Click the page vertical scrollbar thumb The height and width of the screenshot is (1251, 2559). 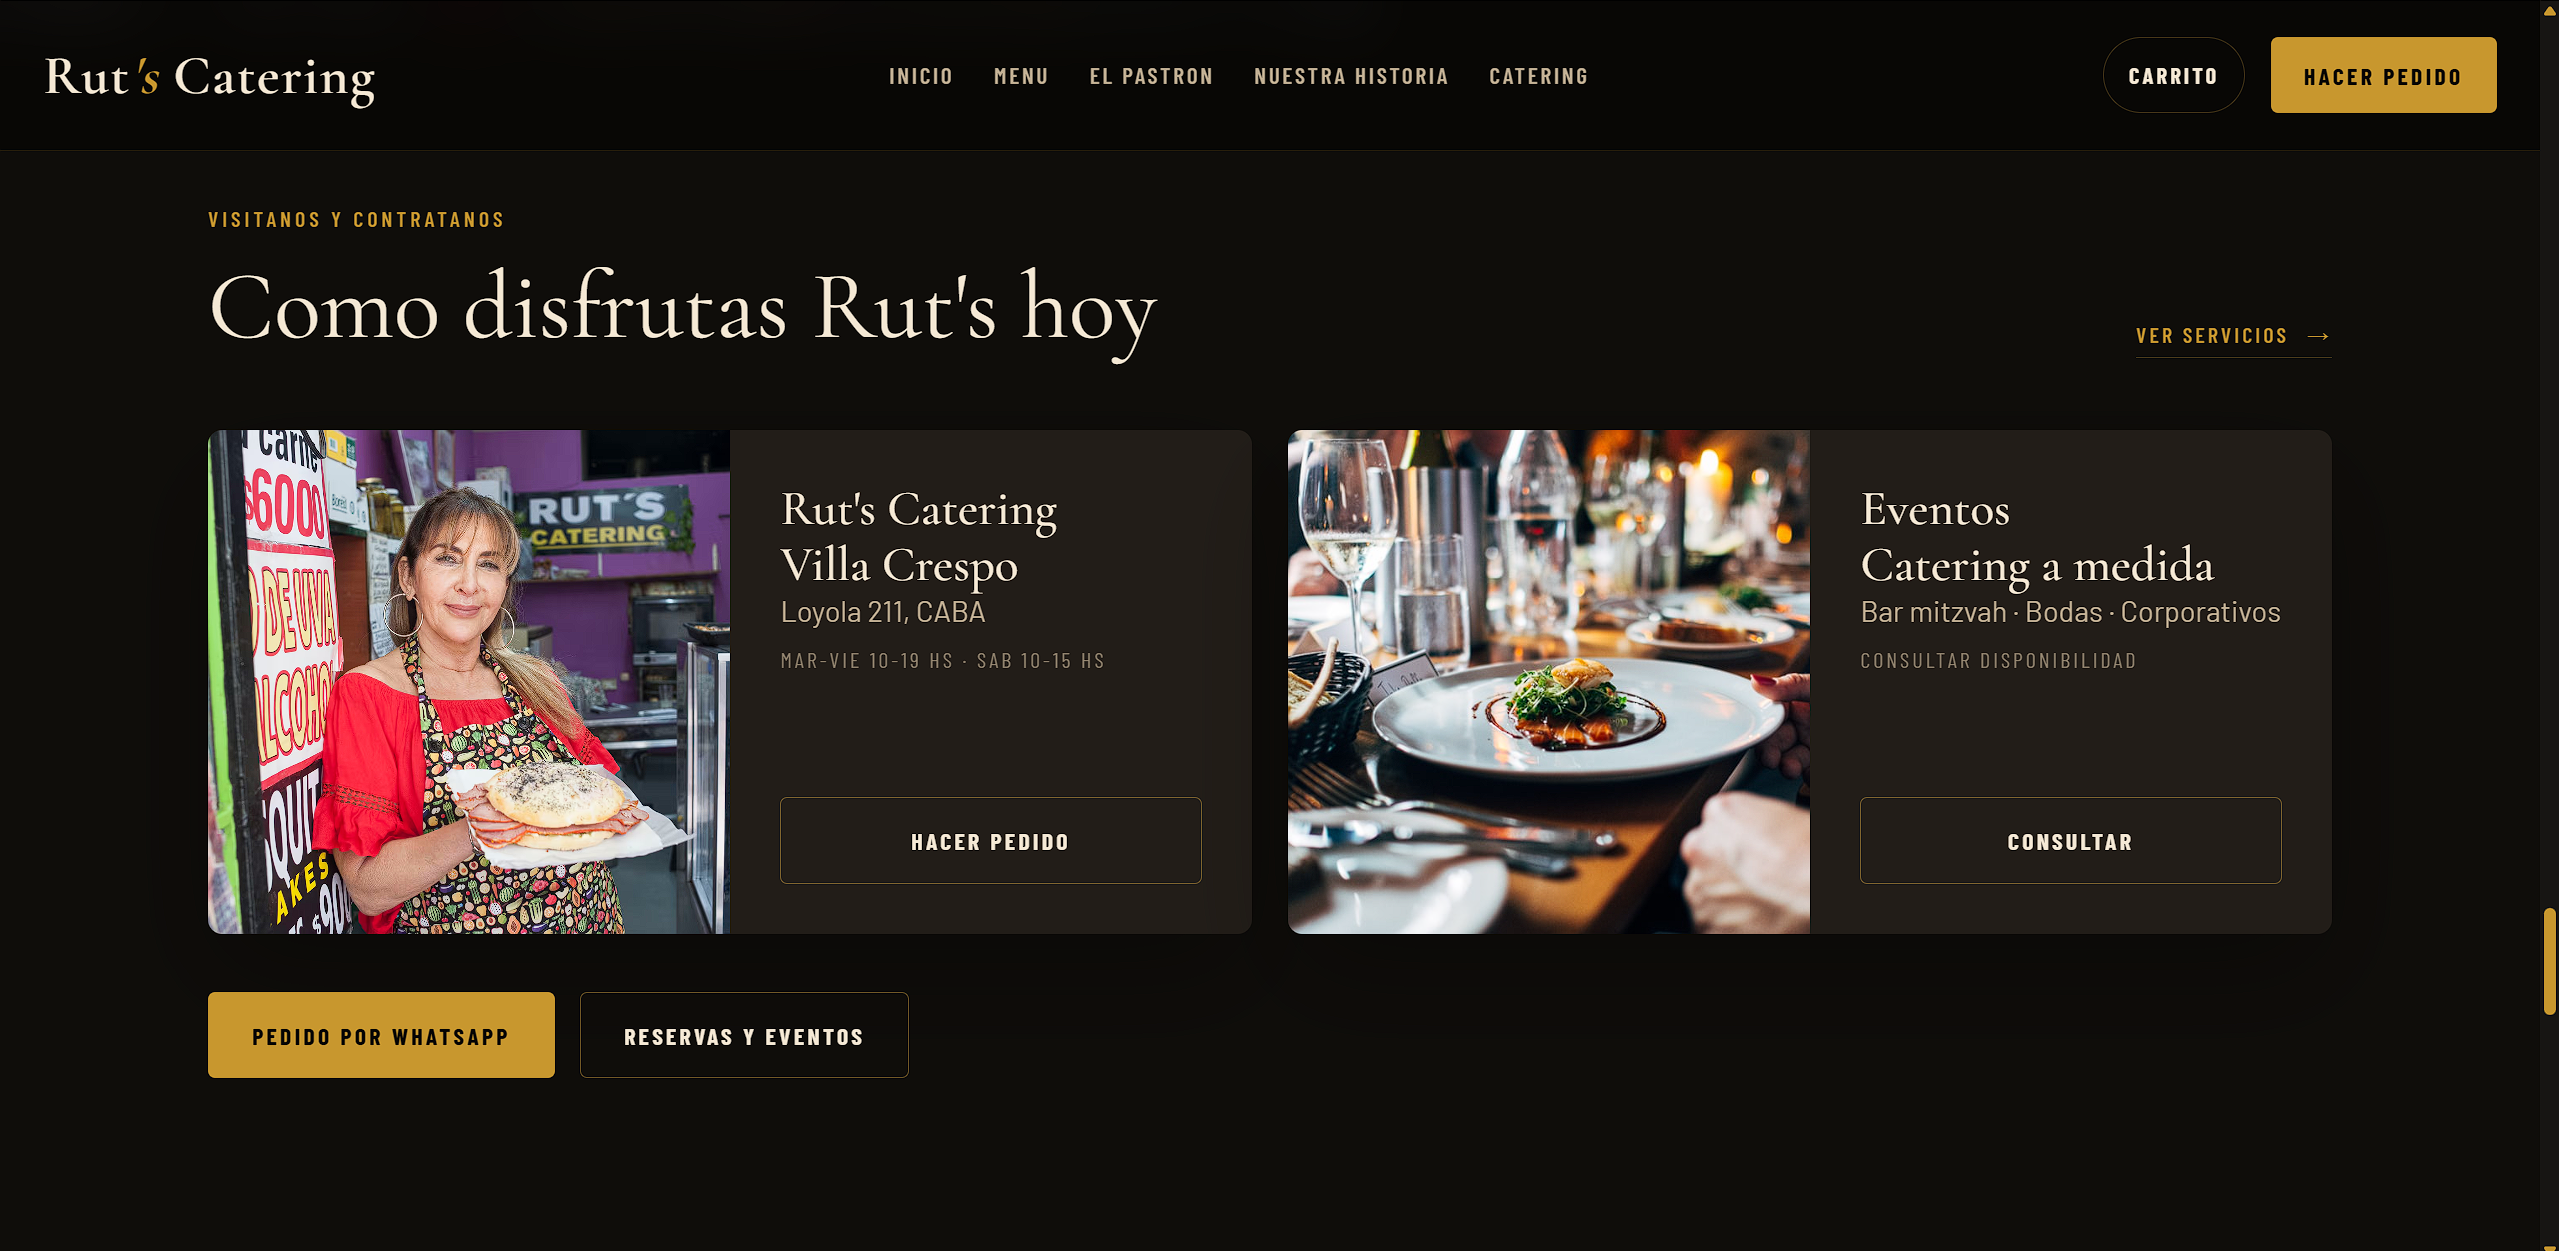pos(2550,961)
